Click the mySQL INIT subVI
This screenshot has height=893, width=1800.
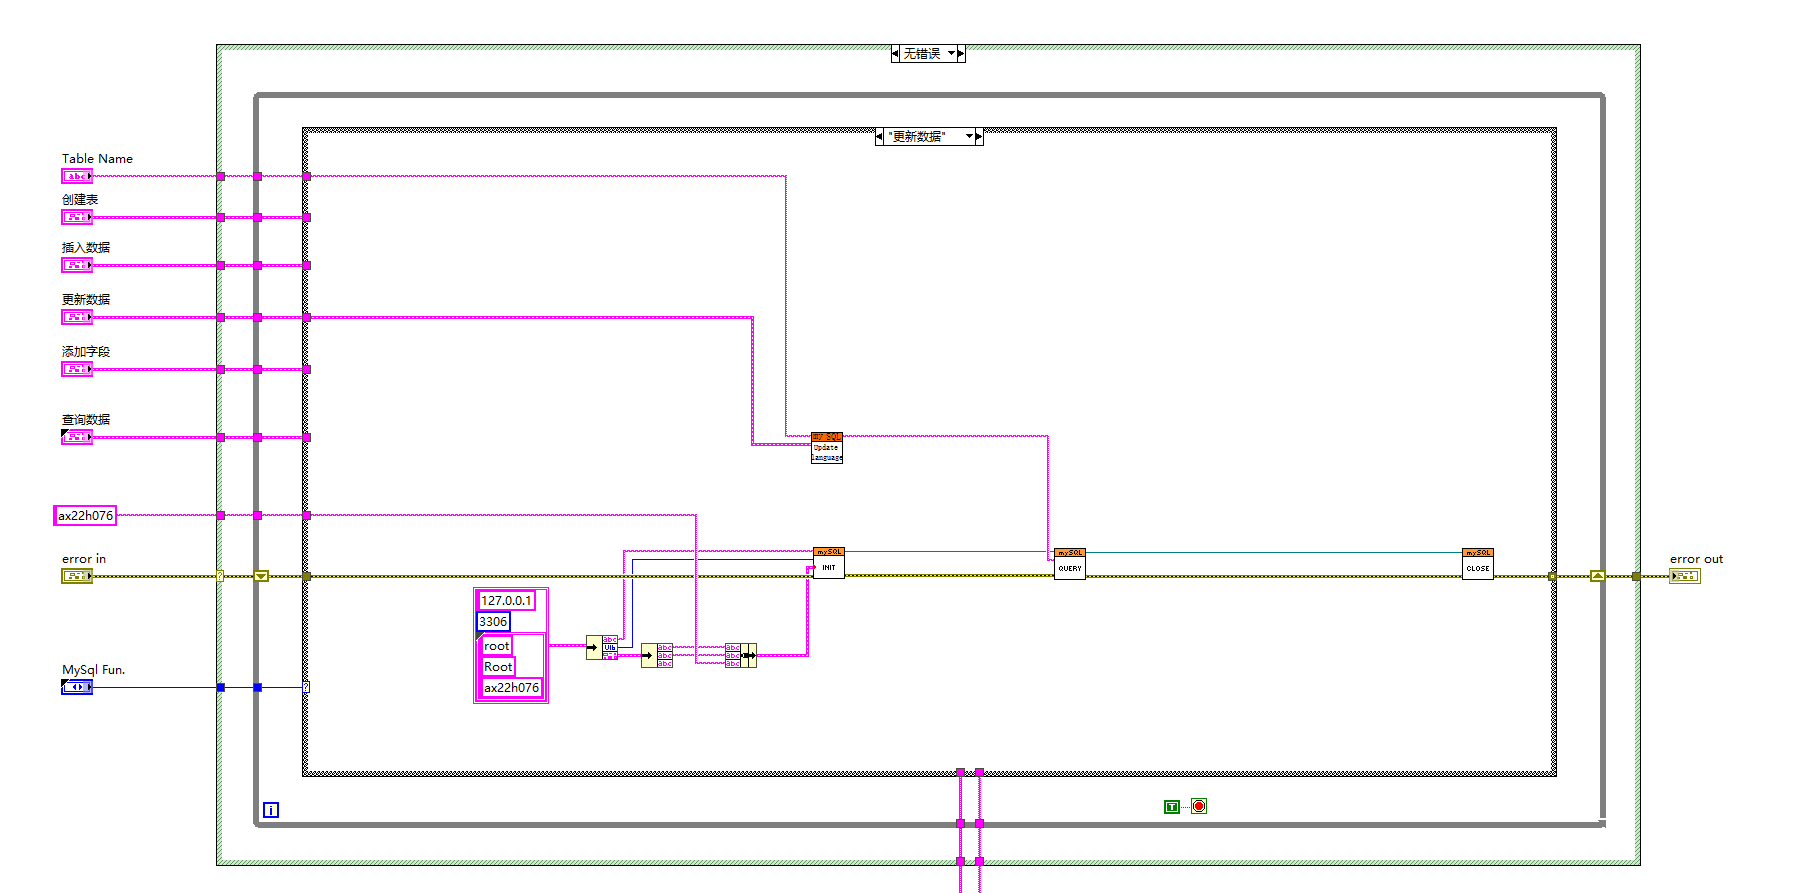point(829,563)
